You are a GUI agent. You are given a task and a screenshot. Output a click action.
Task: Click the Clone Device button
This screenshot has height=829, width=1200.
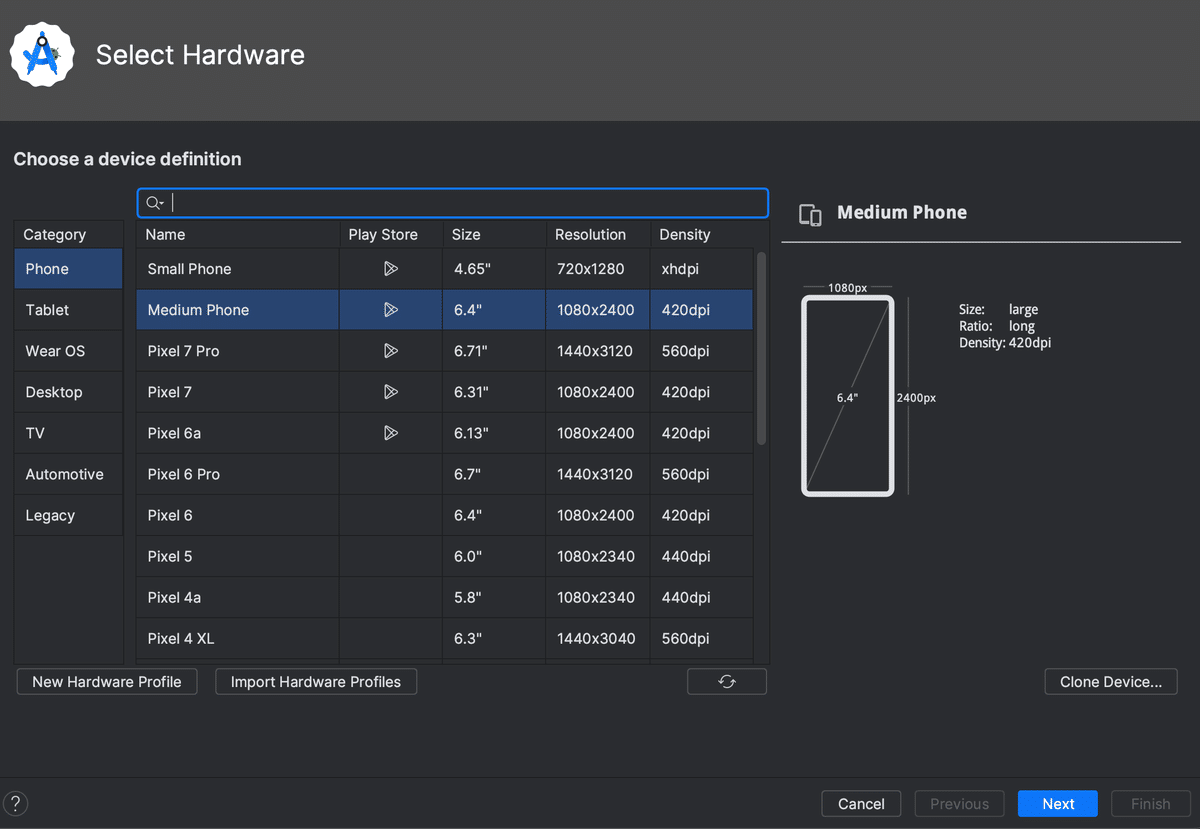1111,682
